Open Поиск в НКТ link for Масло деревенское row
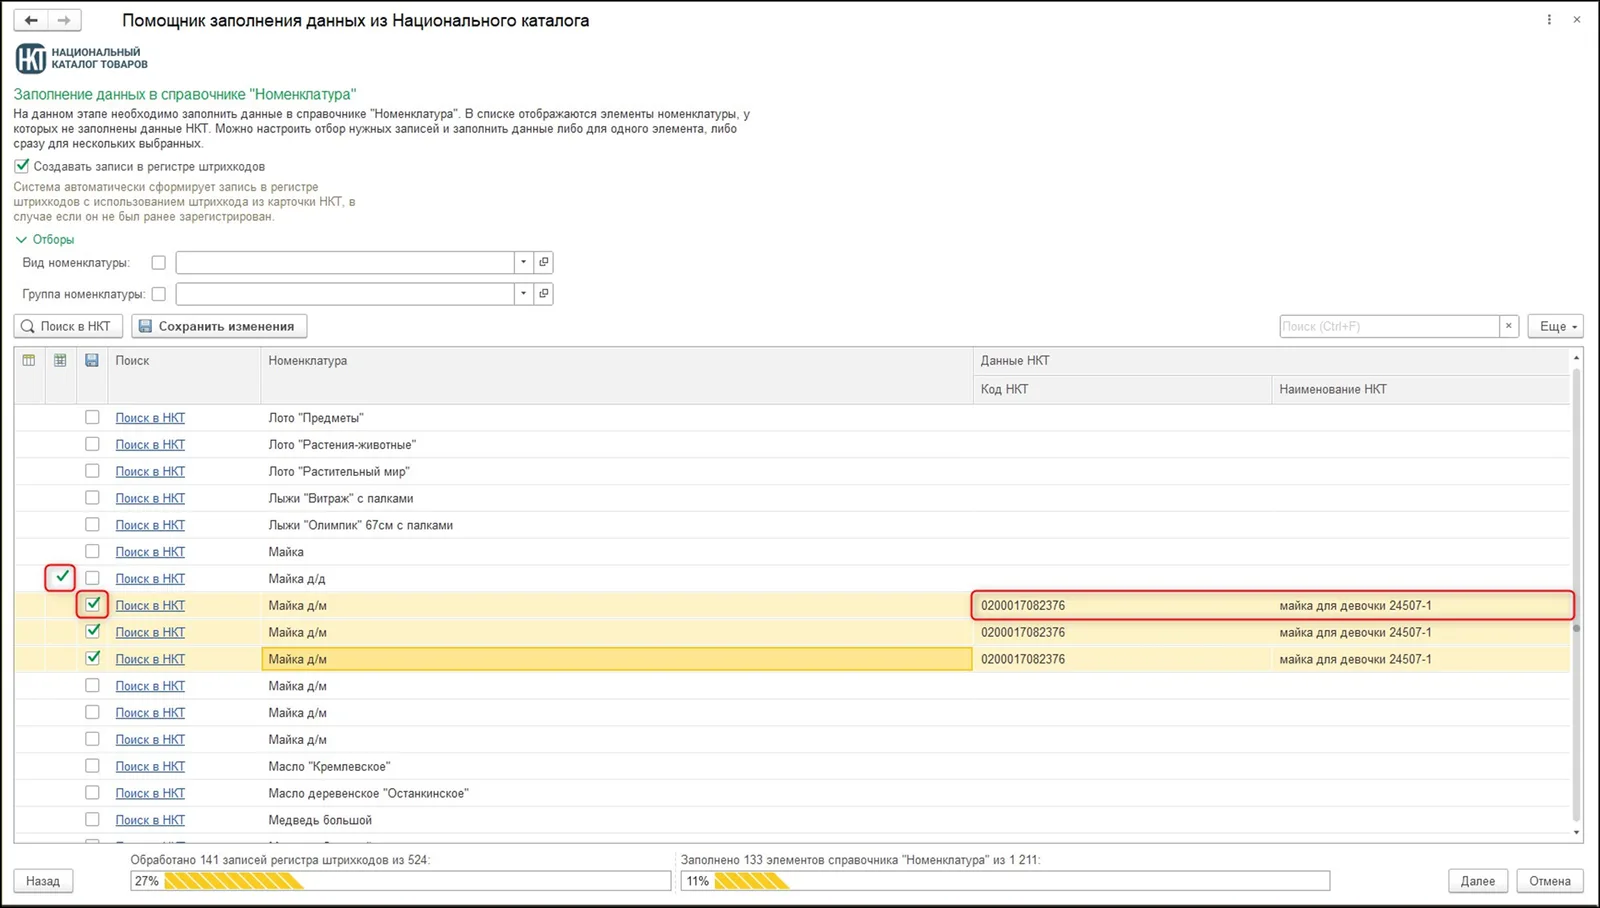 150,793
